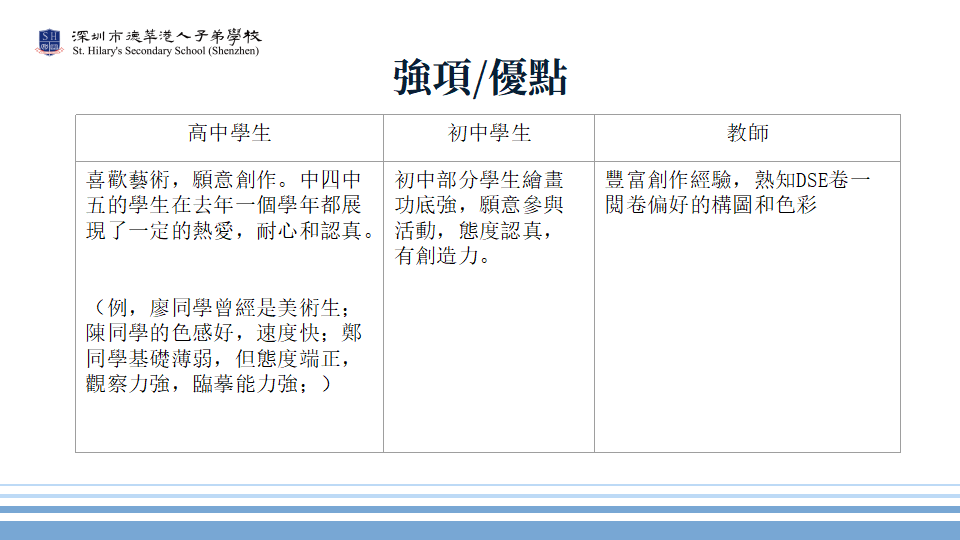Select the Chinese school name in header

167,35
